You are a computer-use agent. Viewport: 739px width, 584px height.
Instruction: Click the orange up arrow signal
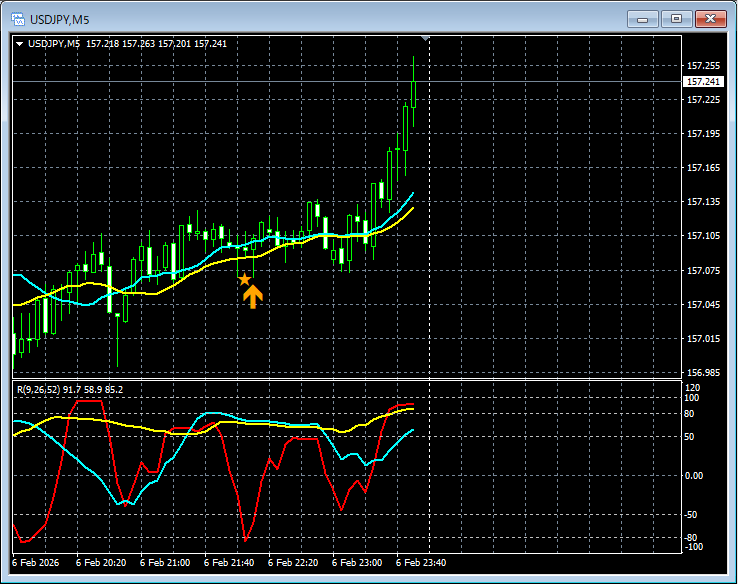(252, 296)
